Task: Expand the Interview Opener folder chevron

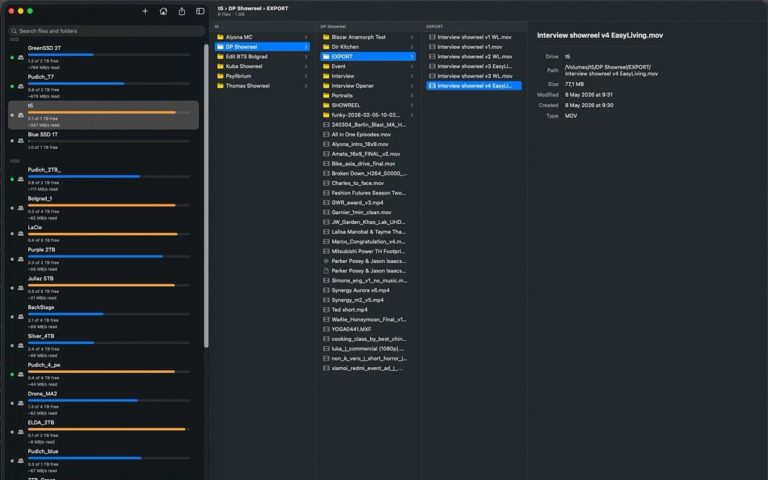Action: click(412, 86)
